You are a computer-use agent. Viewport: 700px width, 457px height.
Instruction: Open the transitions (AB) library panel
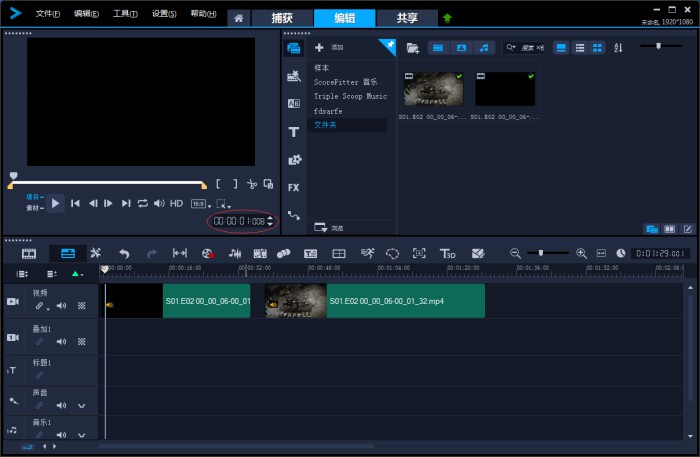(294, 103)
